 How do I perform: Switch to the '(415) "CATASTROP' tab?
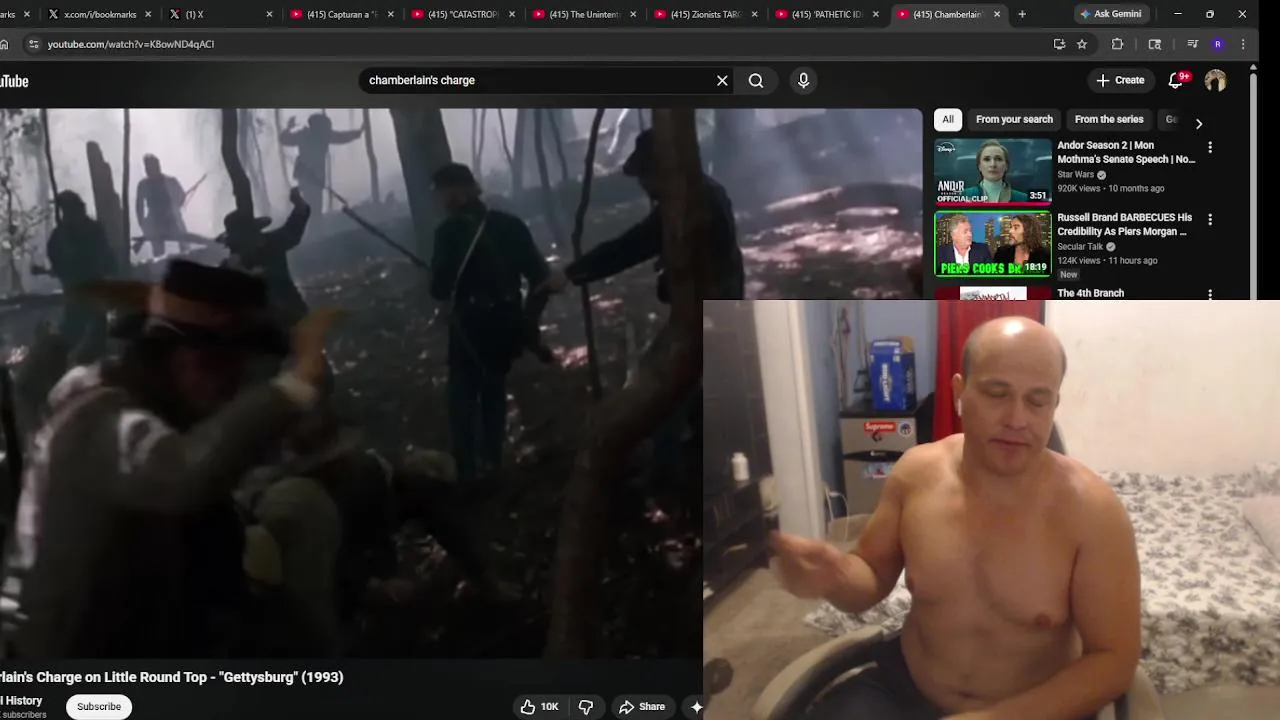click(463, 14)
